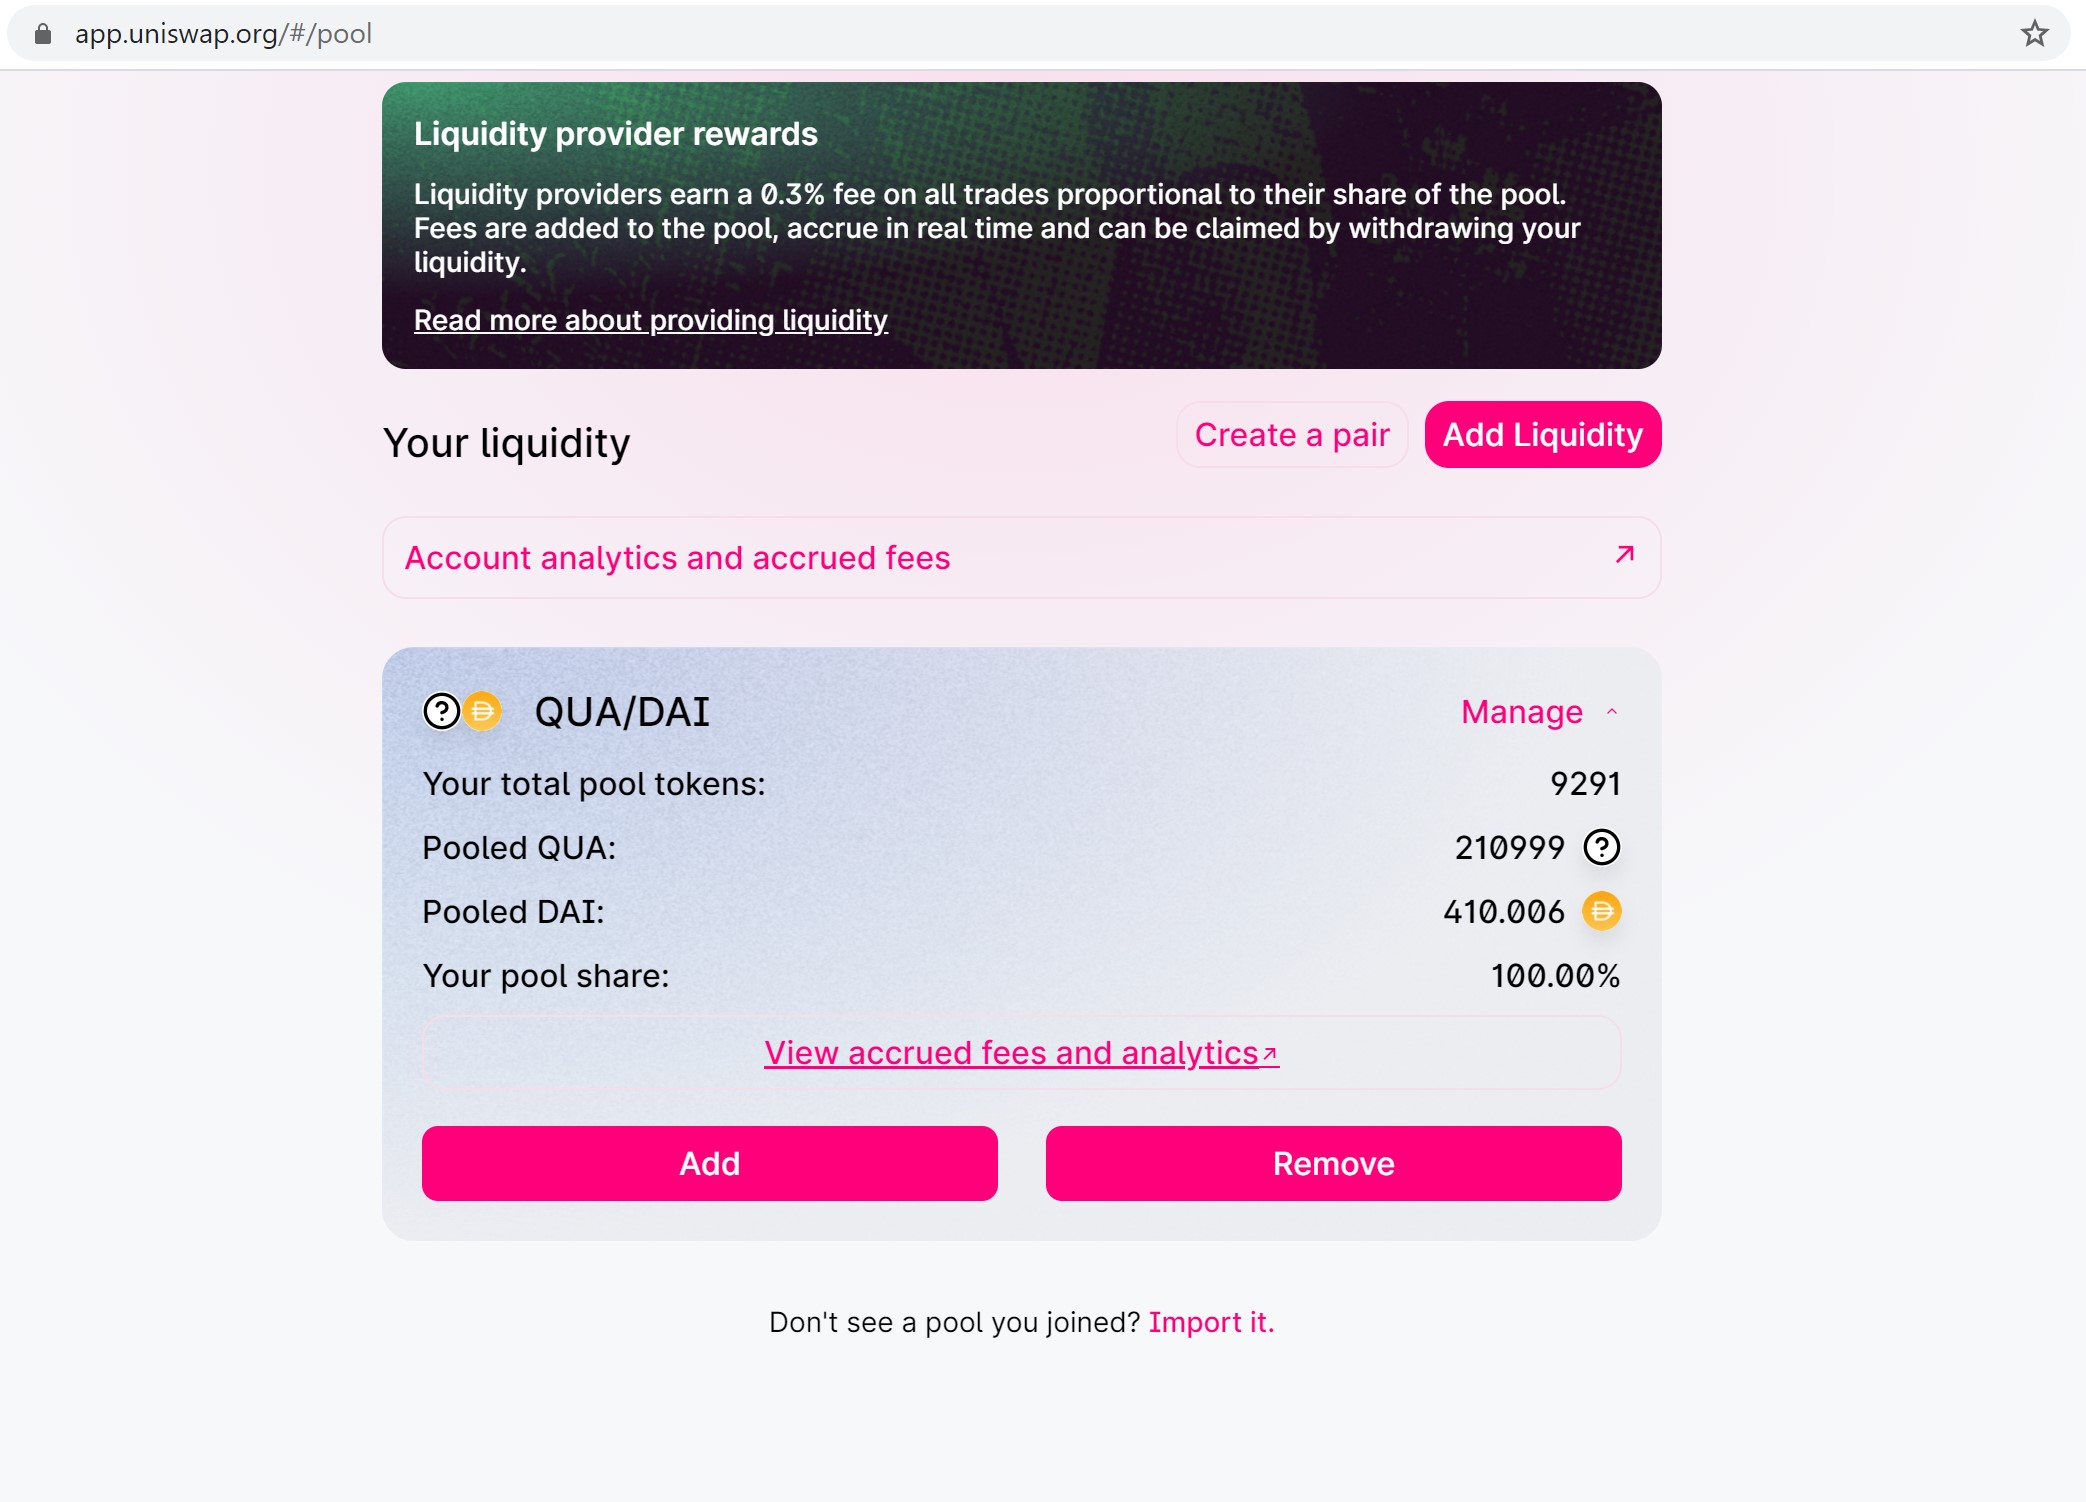The width and height of the screenshot is (2086, 1502).
Task: Click the question-mark icon next to Pooled QUA amount
Action: coord(1601,848)
